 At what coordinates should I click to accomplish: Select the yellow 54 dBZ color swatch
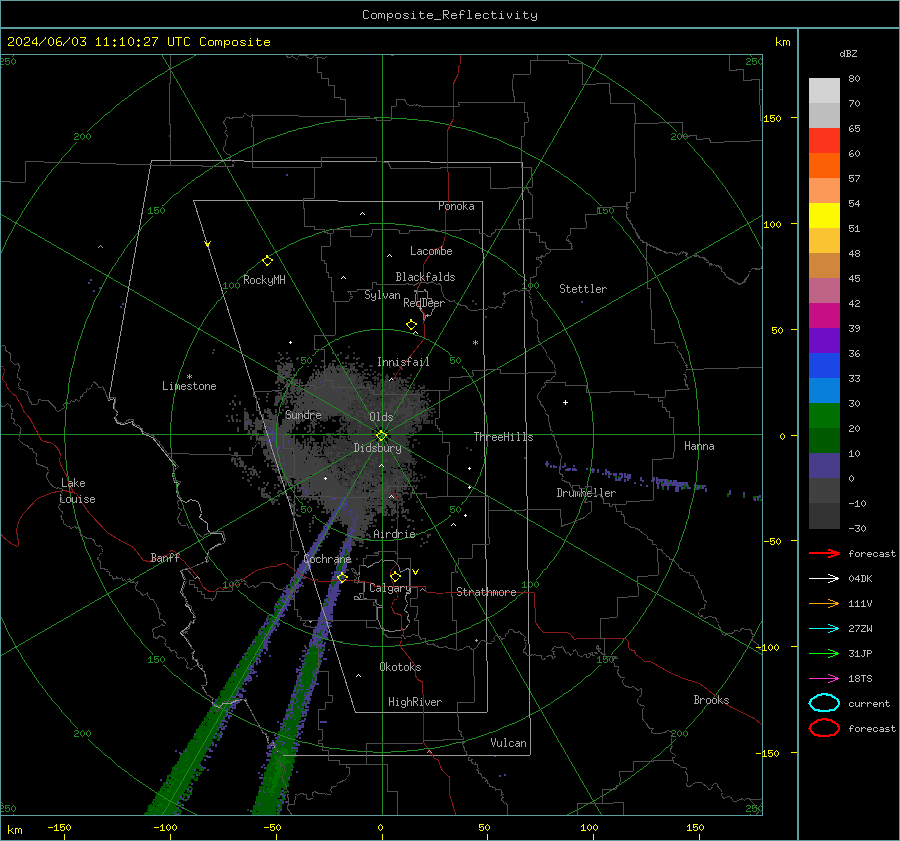tap(824, 215)
